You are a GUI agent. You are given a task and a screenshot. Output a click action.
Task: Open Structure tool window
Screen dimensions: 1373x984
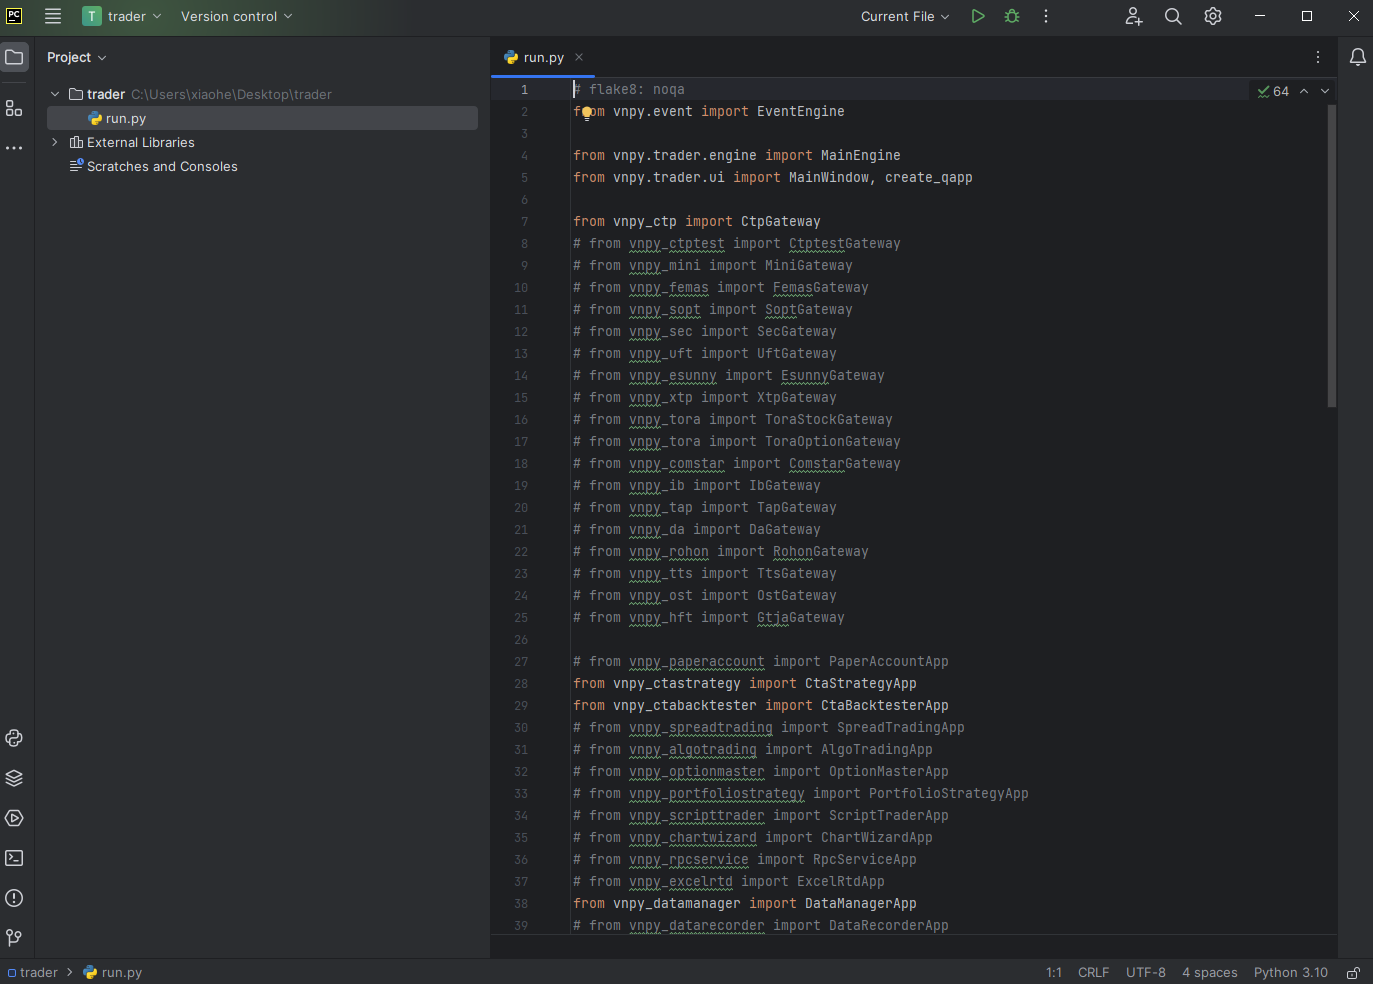14,108
